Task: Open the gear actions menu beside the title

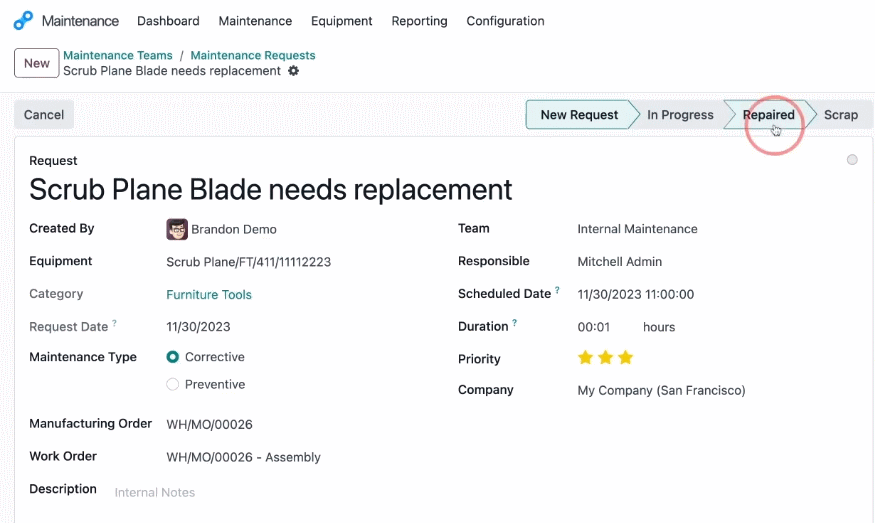Action: 294,71
